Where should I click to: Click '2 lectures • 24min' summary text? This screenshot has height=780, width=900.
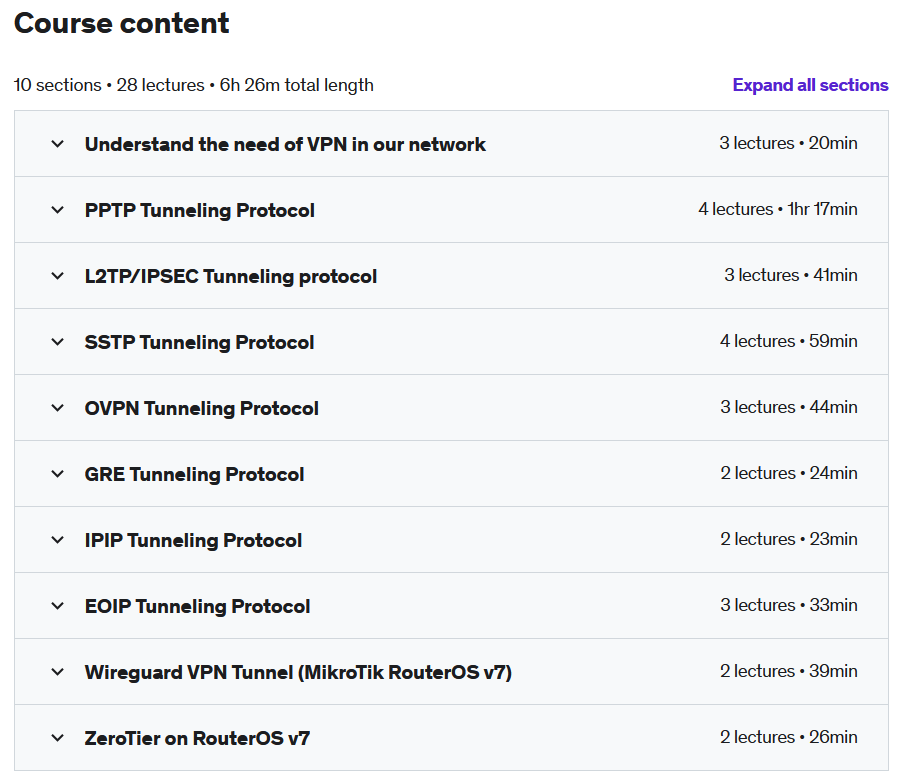coord(789,473)
